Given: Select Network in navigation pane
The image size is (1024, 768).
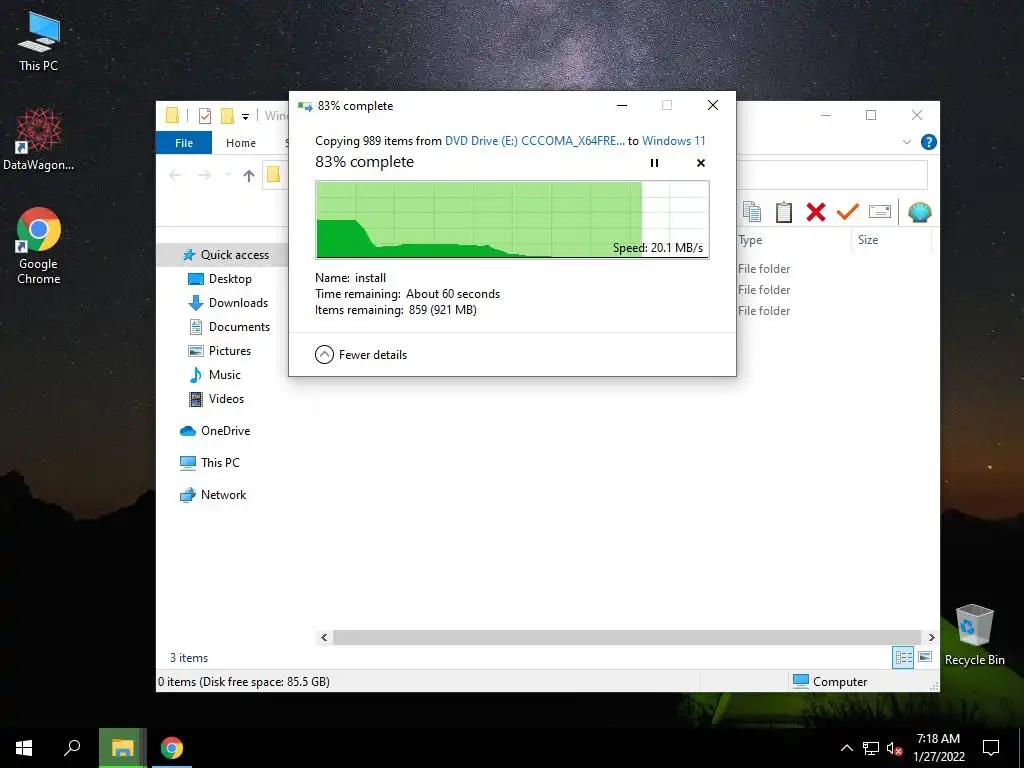Looking at the screenshot, I should [x=212, y=495].
